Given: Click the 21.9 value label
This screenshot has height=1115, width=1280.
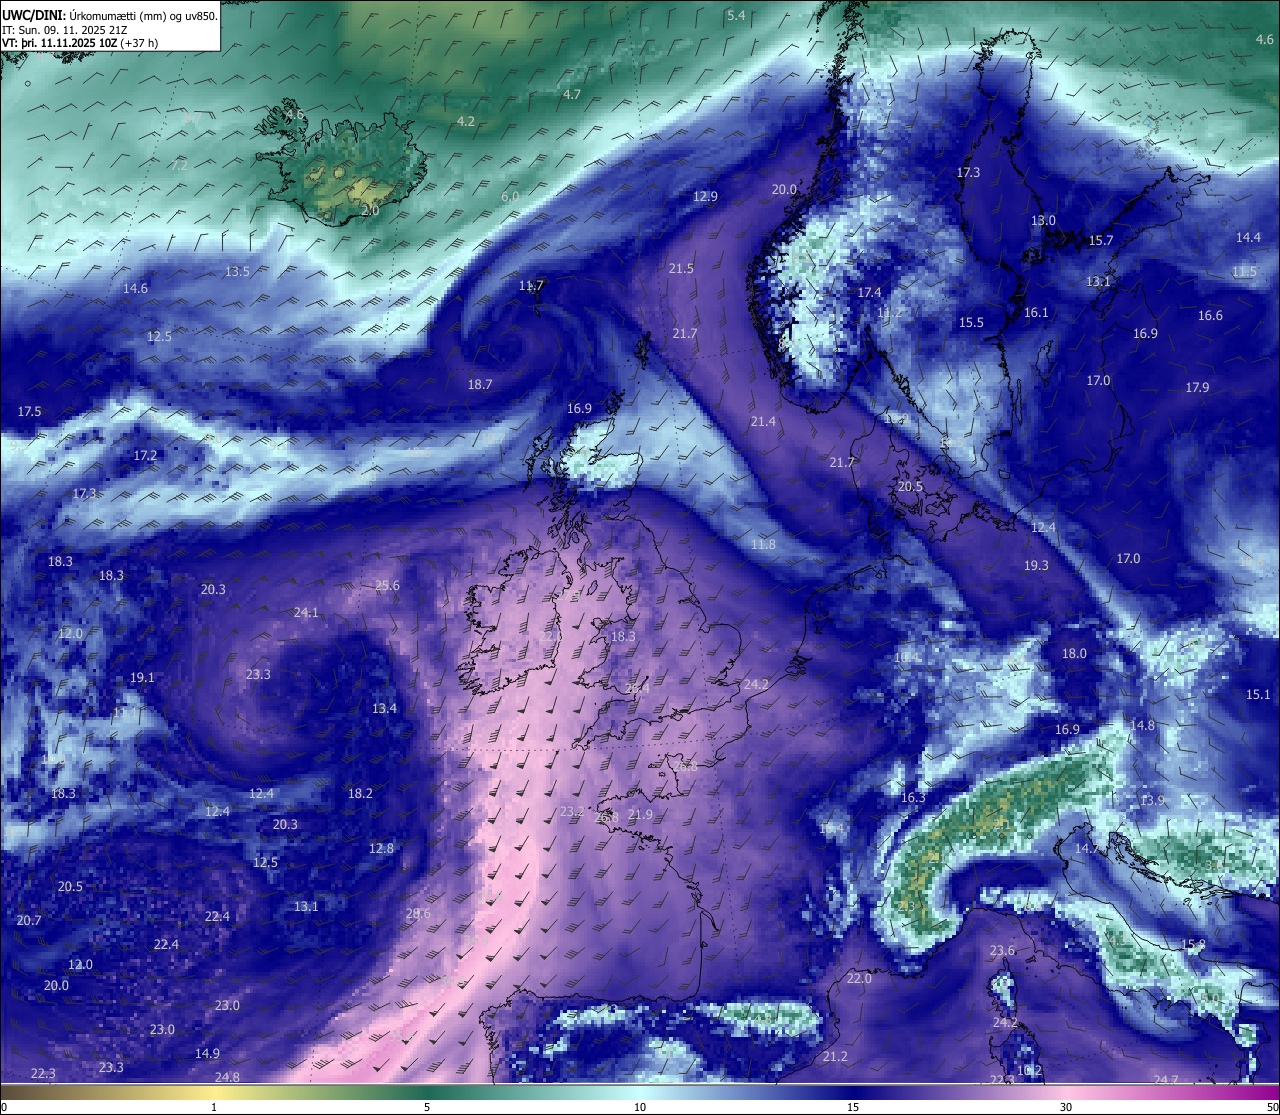Looking at the screenshot, I should point(640,815).
